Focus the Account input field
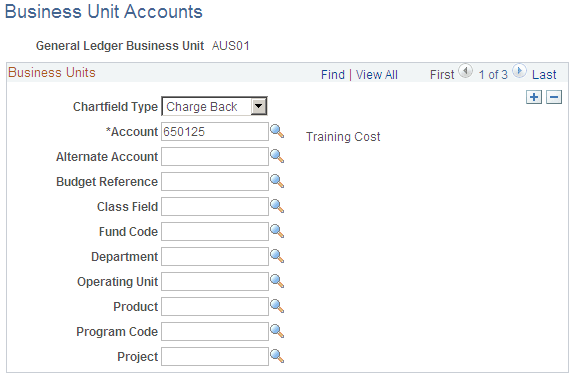The width and height of the screenshot is (573, 377). pyautogui.click(x=215, y=131)
